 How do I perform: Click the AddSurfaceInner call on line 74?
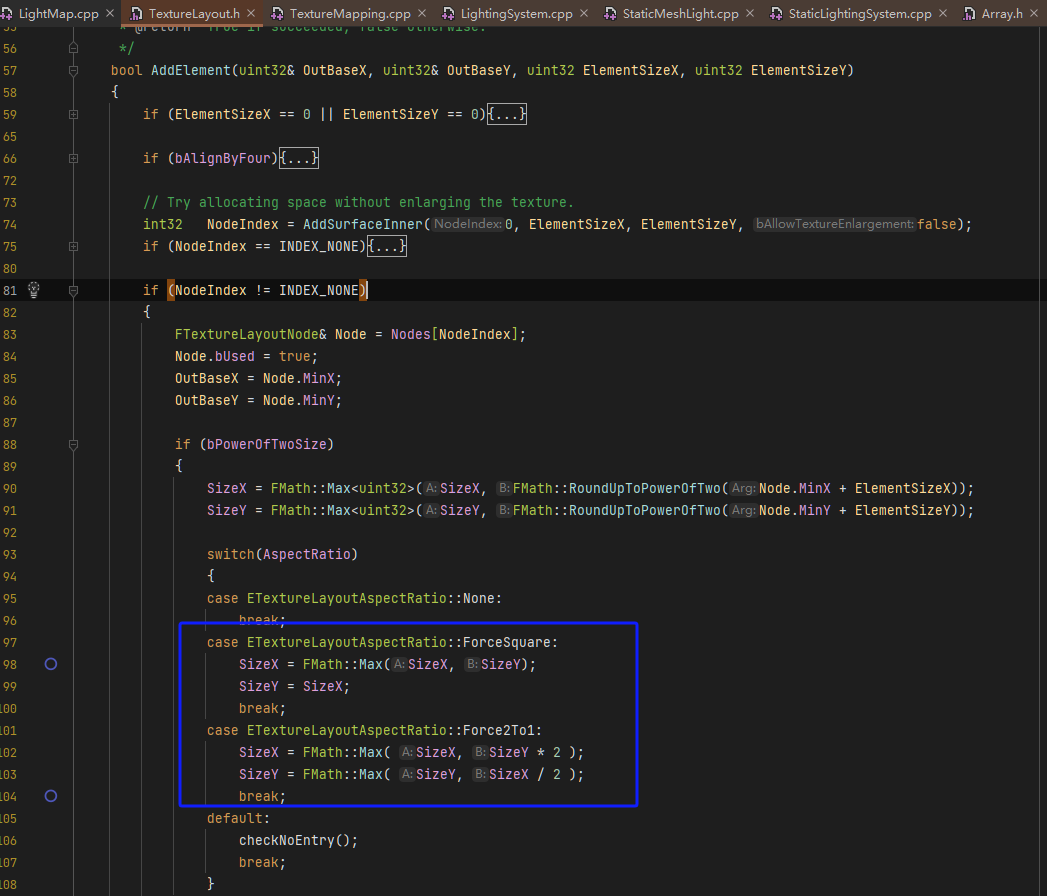tap(363, 224)
